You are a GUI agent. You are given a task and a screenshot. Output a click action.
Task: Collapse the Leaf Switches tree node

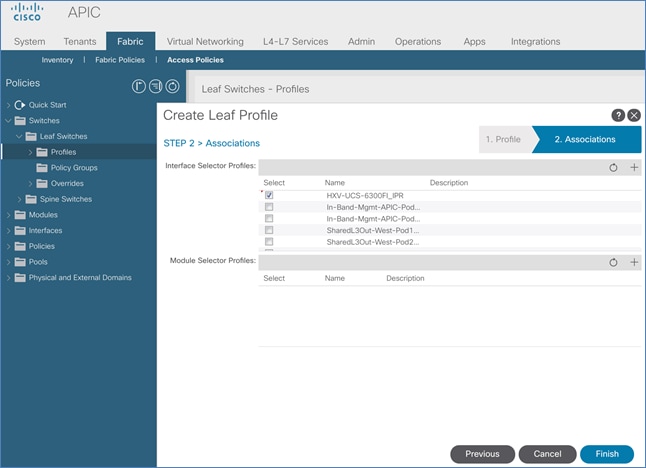(x=19, y=136)
